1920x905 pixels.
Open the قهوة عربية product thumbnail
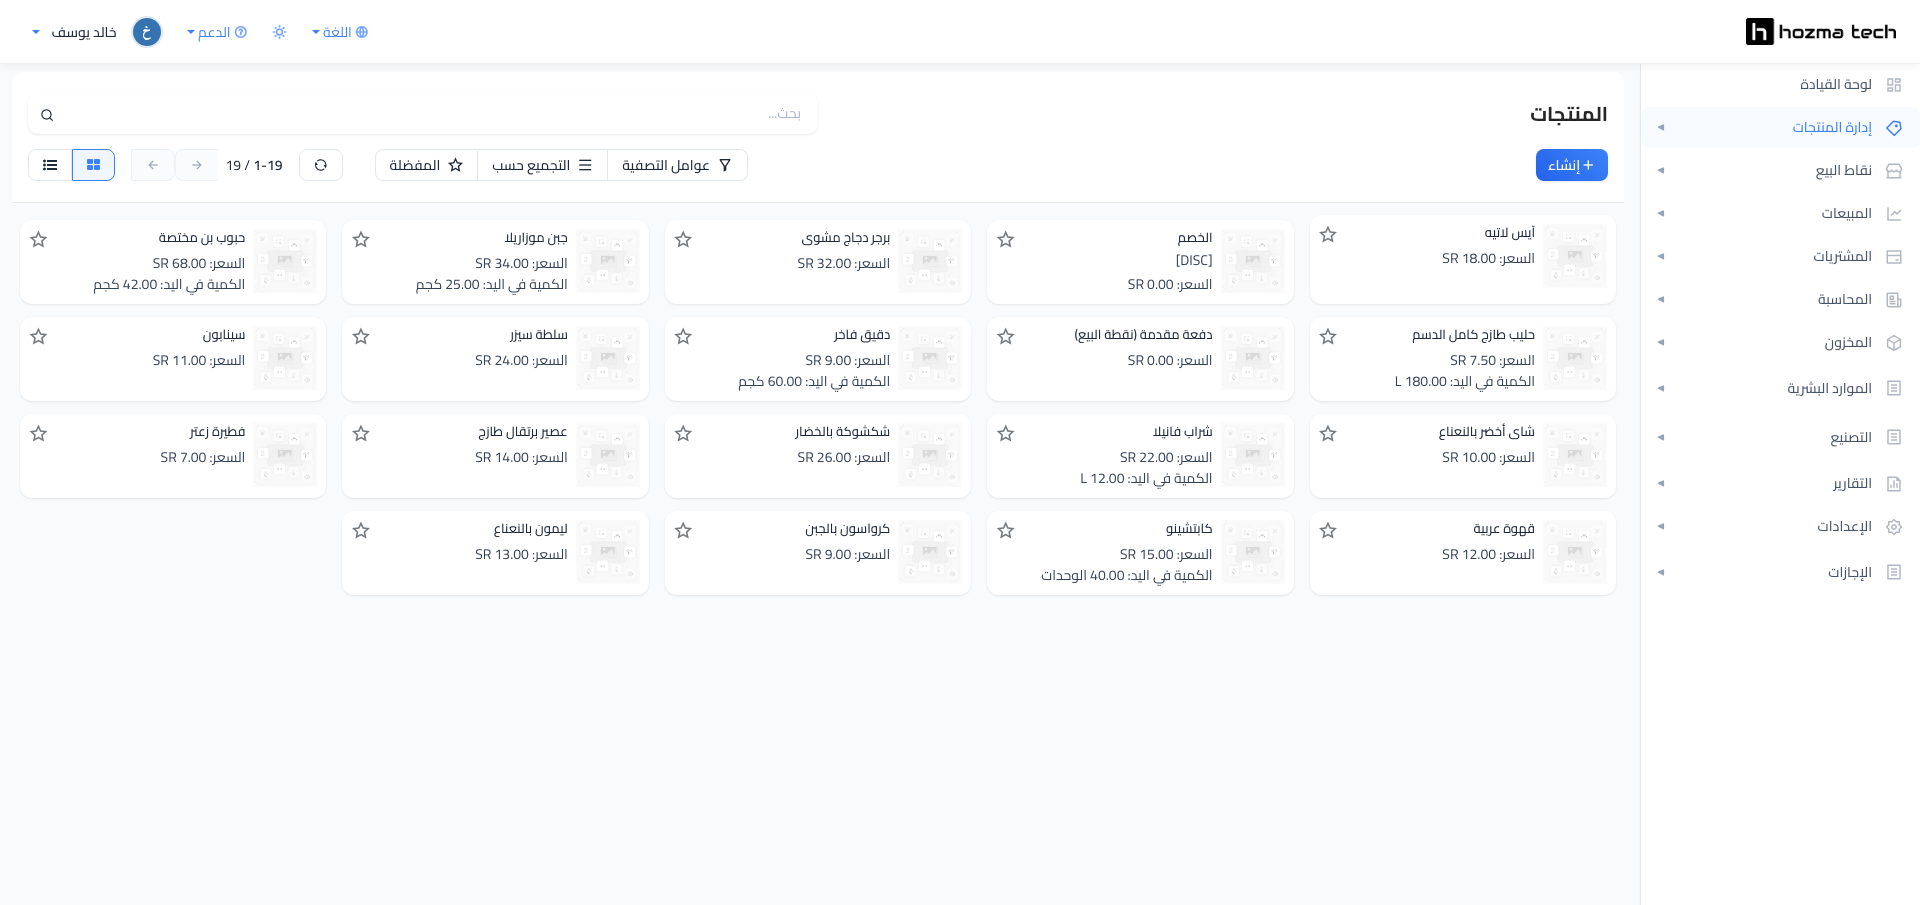[1574, 552]
